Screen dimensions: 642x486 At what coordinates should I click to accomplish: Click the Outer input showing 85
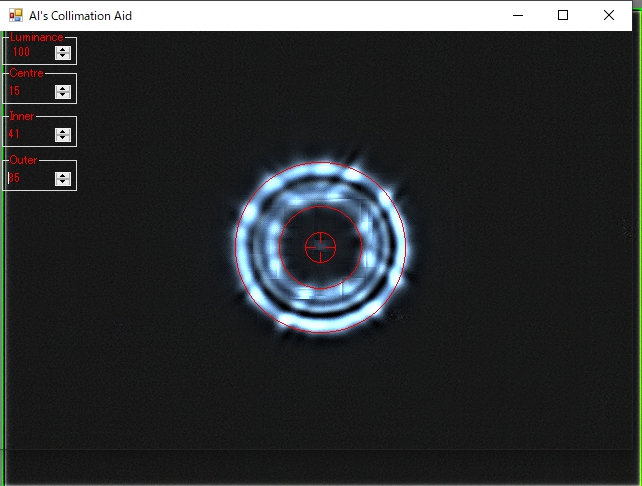point(31,178)
